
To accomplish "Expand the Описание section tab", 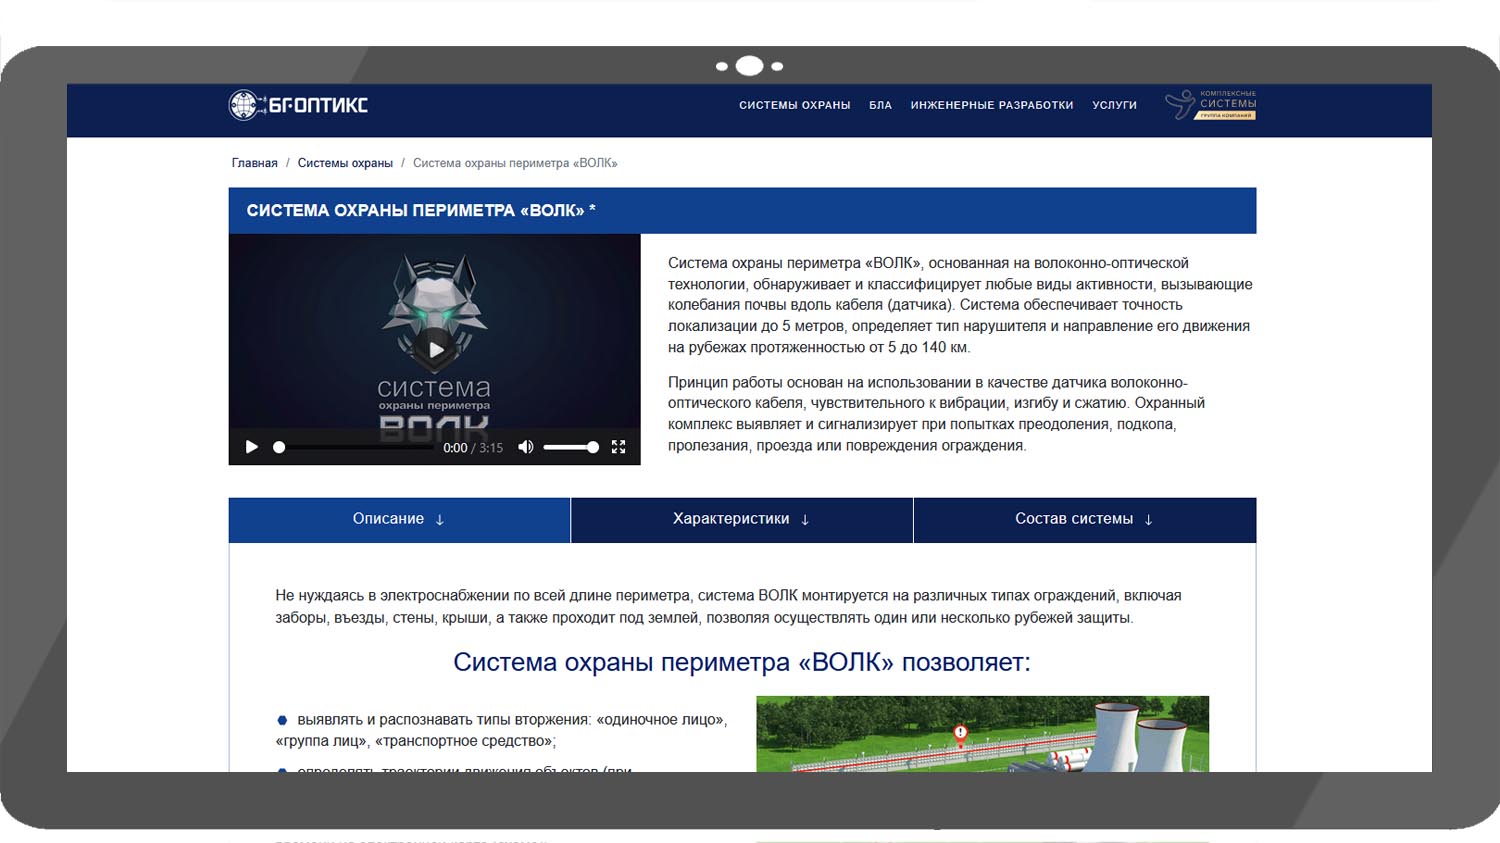I will click(x=399, y=519).
